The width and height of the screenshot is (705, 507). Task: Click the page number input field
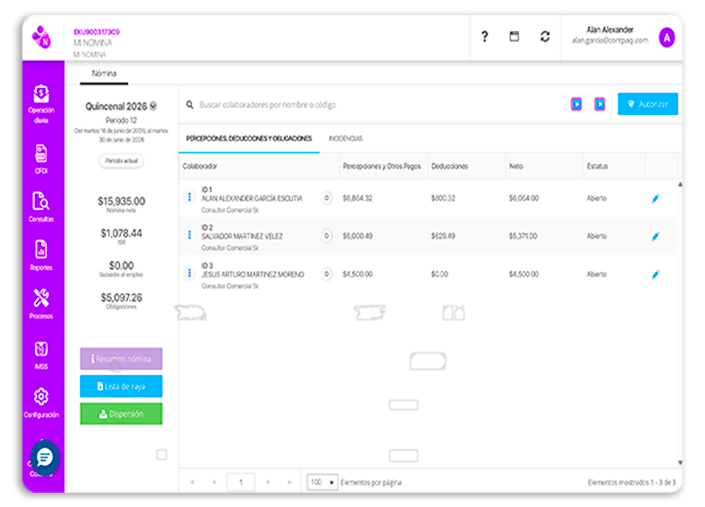[x=241, y=482]
